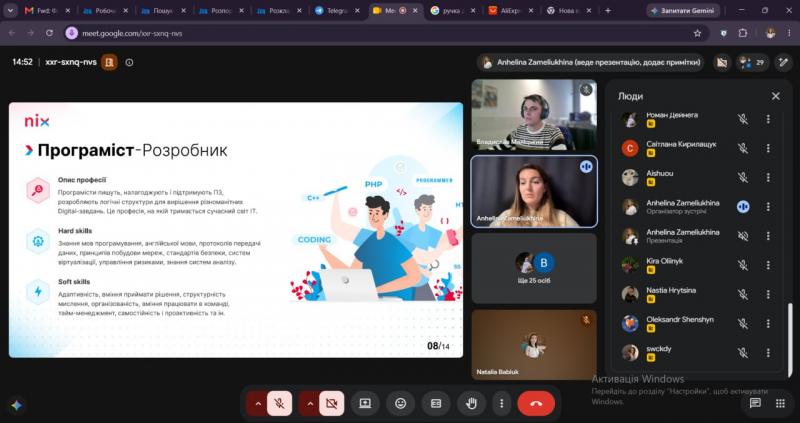Toggle people panel with the 29 badge
This screenshot has width=800, height=423.
pyautogui.click(x=752, y=63)
